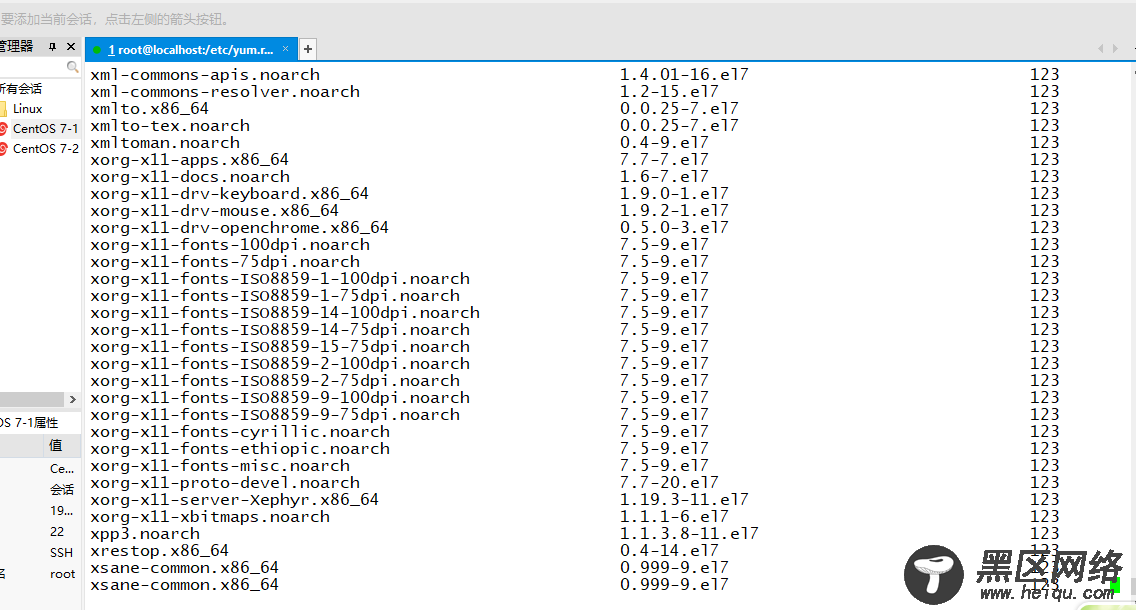1136x610 pixels.
Task: Go to previous tab with left arrow
Action: coord(1100,49)
